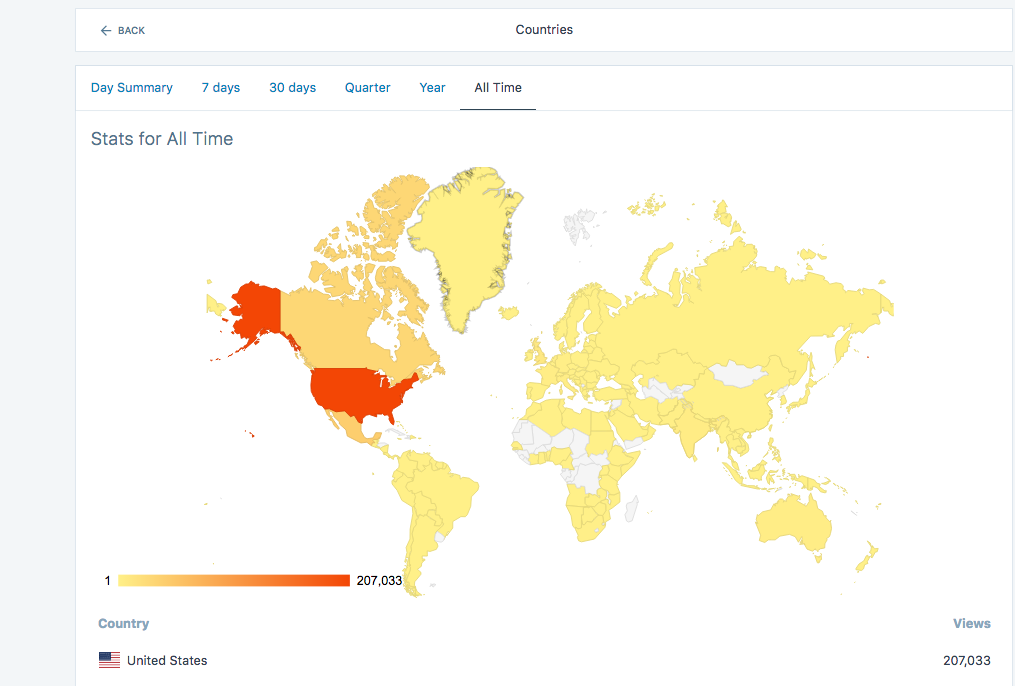This screenshot has height=686, width=1015.
Task: Click the Country column header
Action: [x=123, y=623]
